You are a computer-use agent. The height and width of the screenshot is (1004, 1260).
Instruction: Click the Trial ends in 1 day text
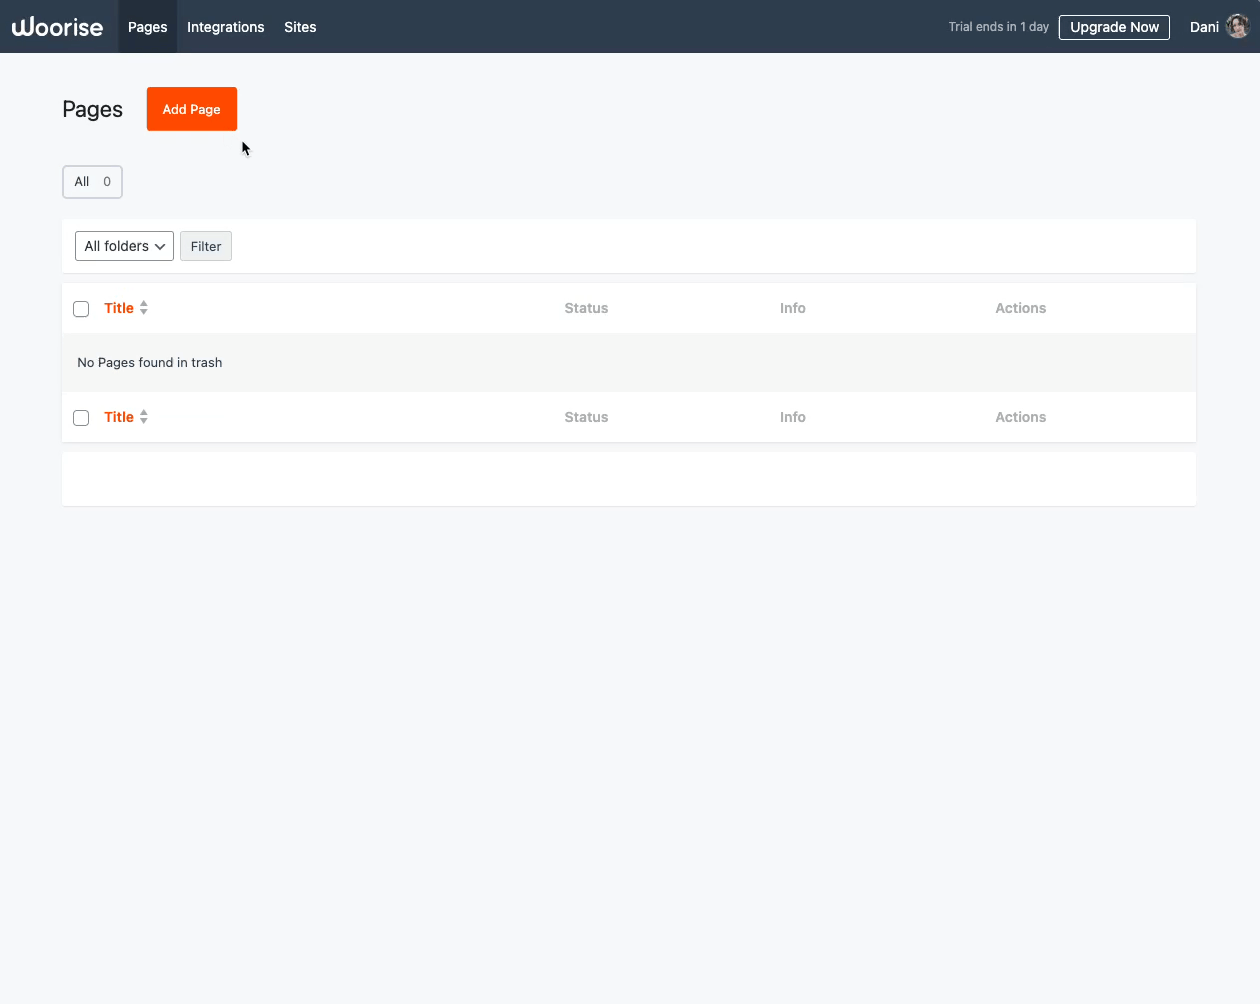[x=998, y=27]
